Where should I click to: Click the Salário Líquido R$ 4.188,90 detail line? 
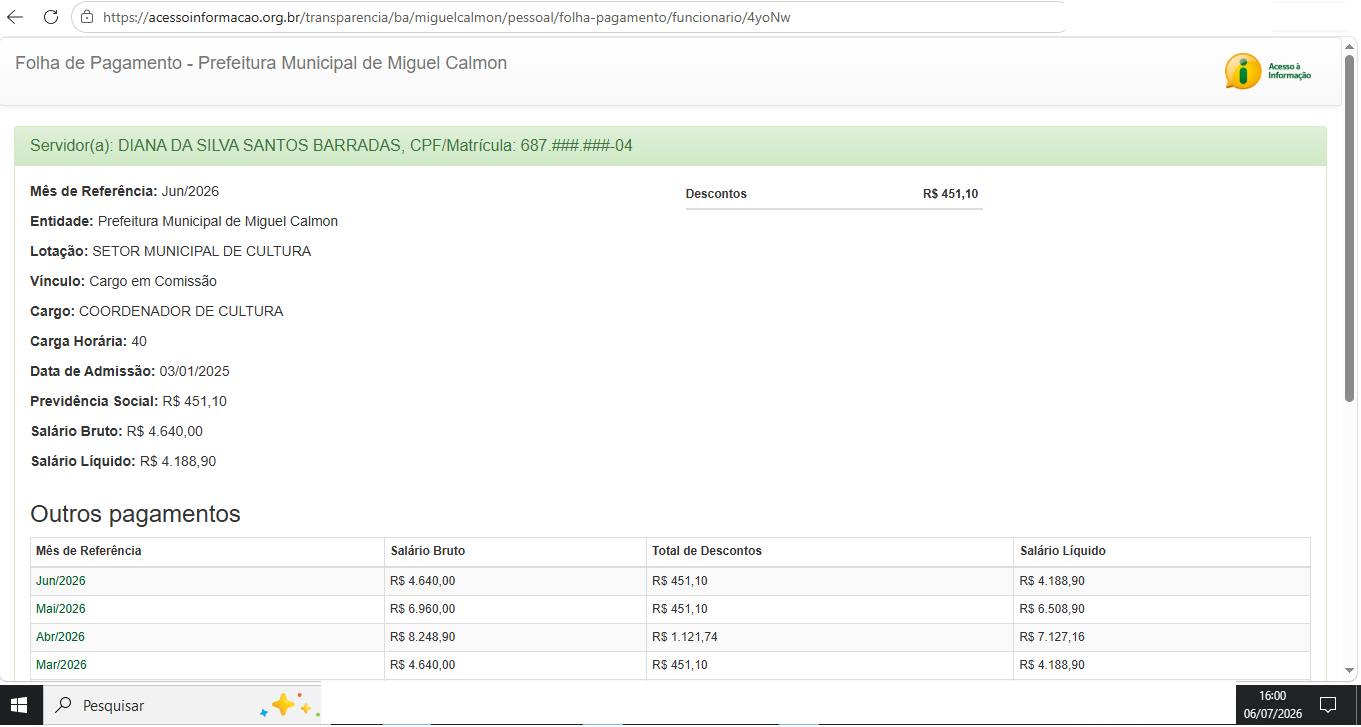pyautogui.click(x=123, y=461)
